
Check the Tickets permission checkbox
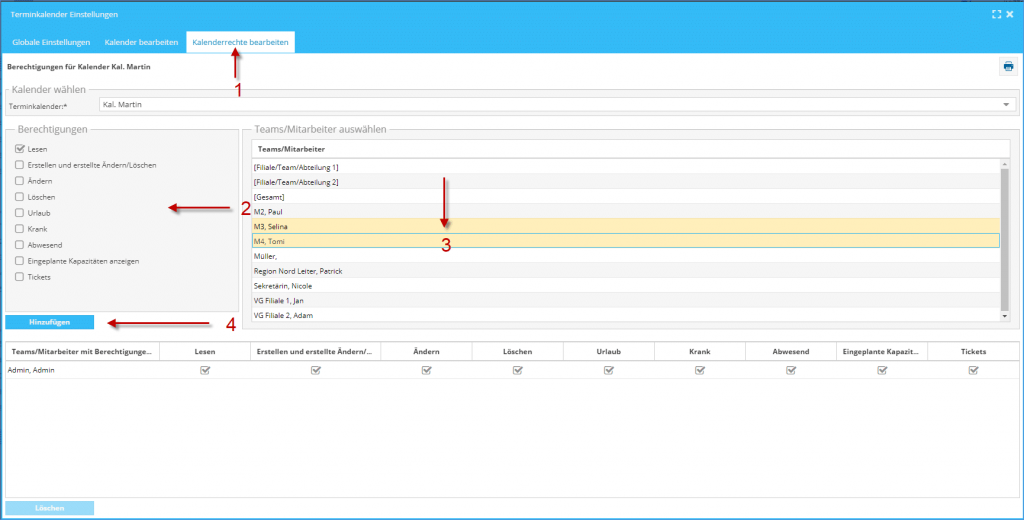(20, 277)
